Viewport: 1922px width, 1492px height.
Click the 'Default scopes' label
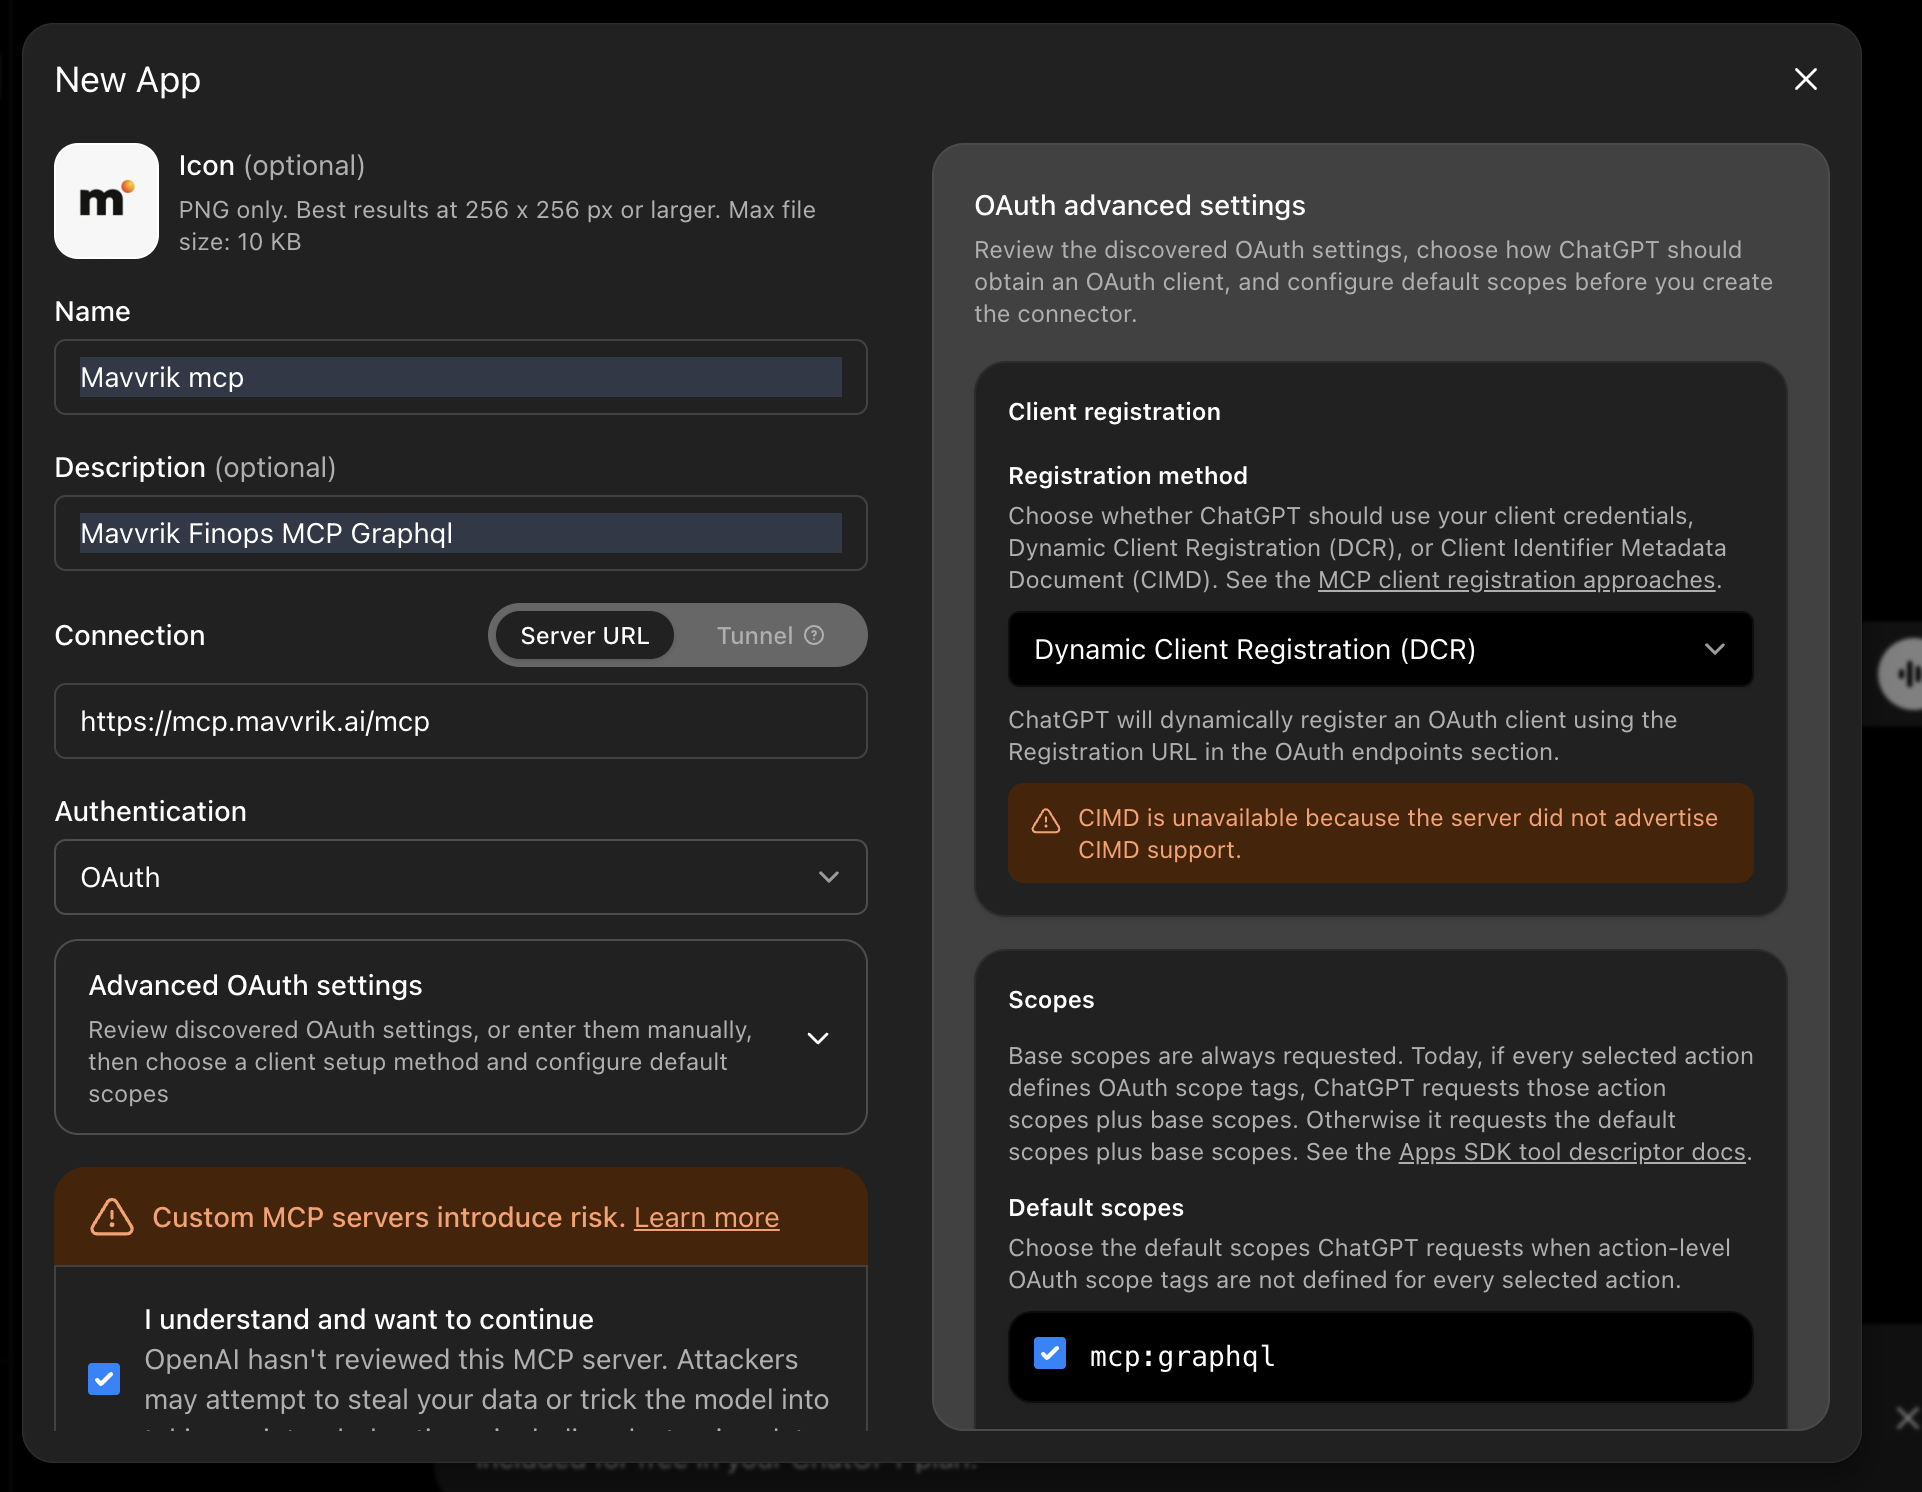[x=1096, y=1208]
